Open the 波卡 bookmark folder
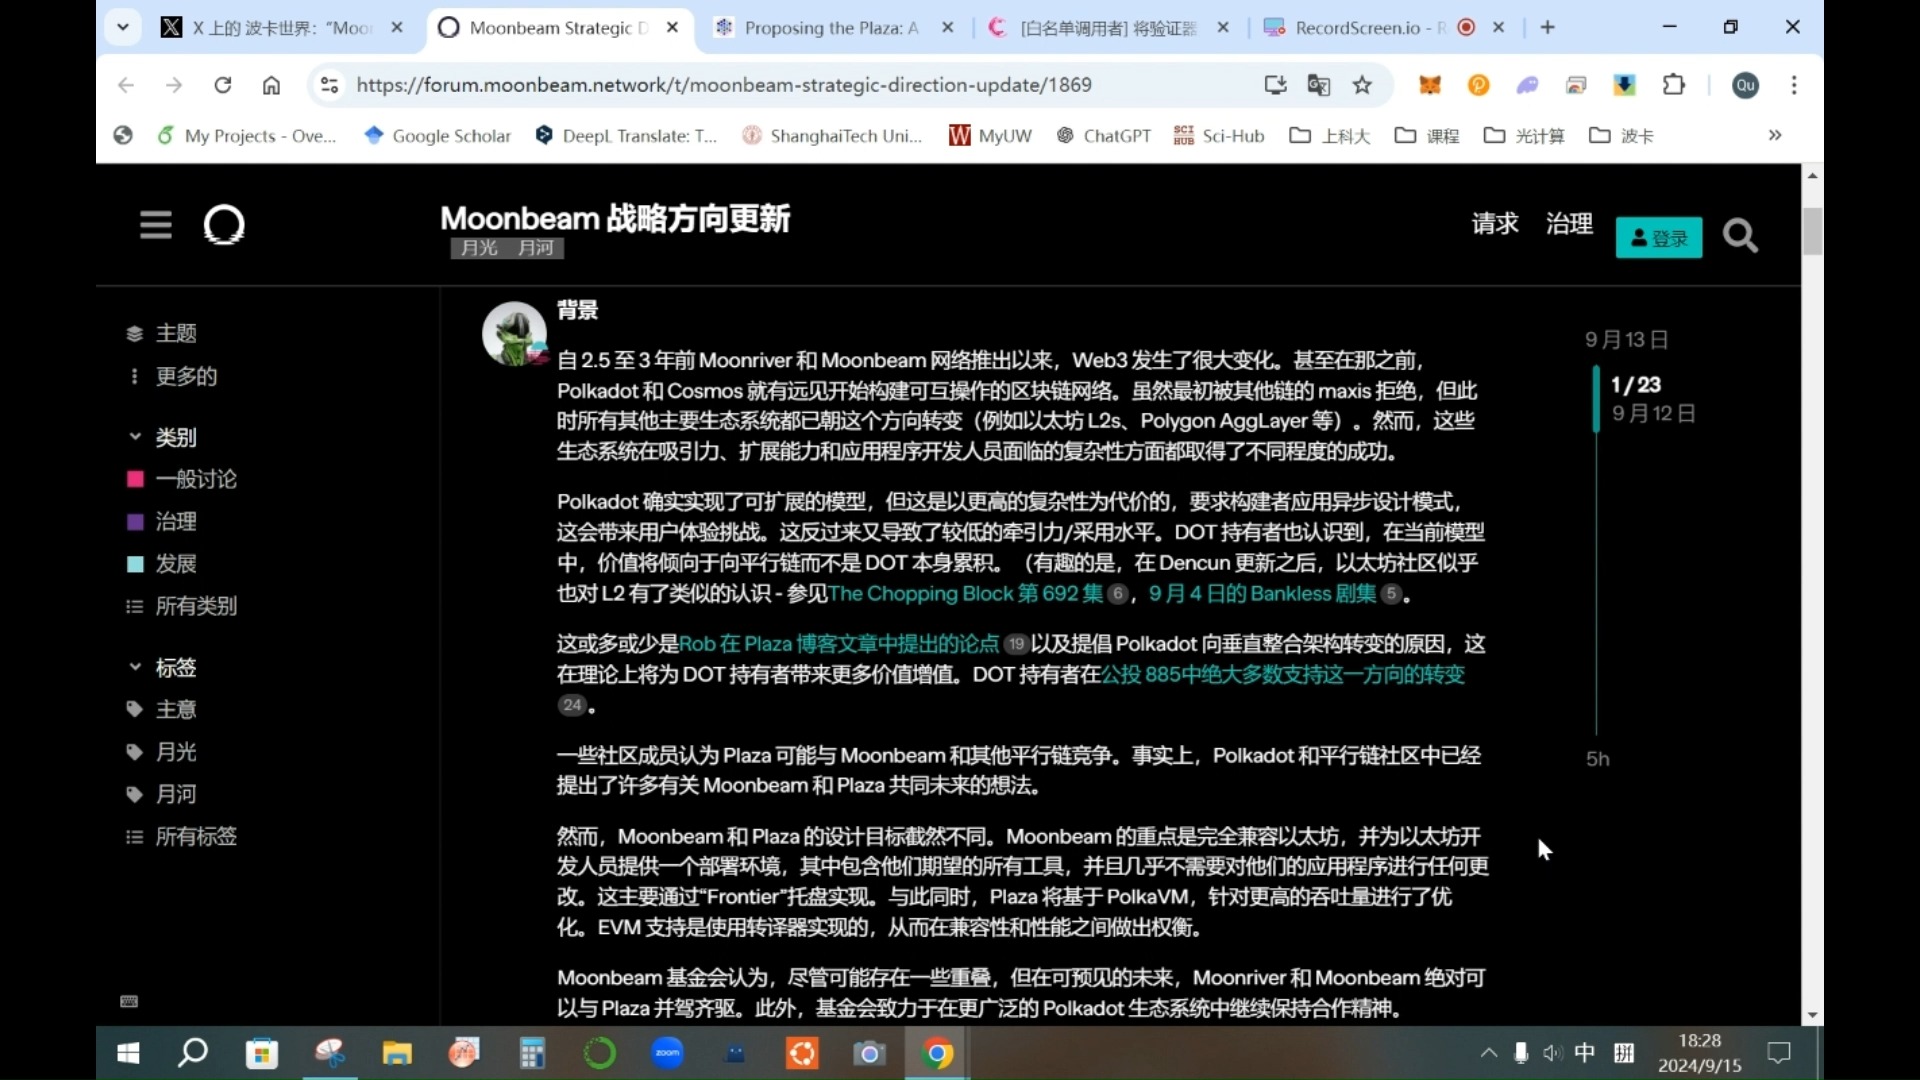Image resolution: width=1920 pixels, height=1080 pixels. coord(1621,135)
